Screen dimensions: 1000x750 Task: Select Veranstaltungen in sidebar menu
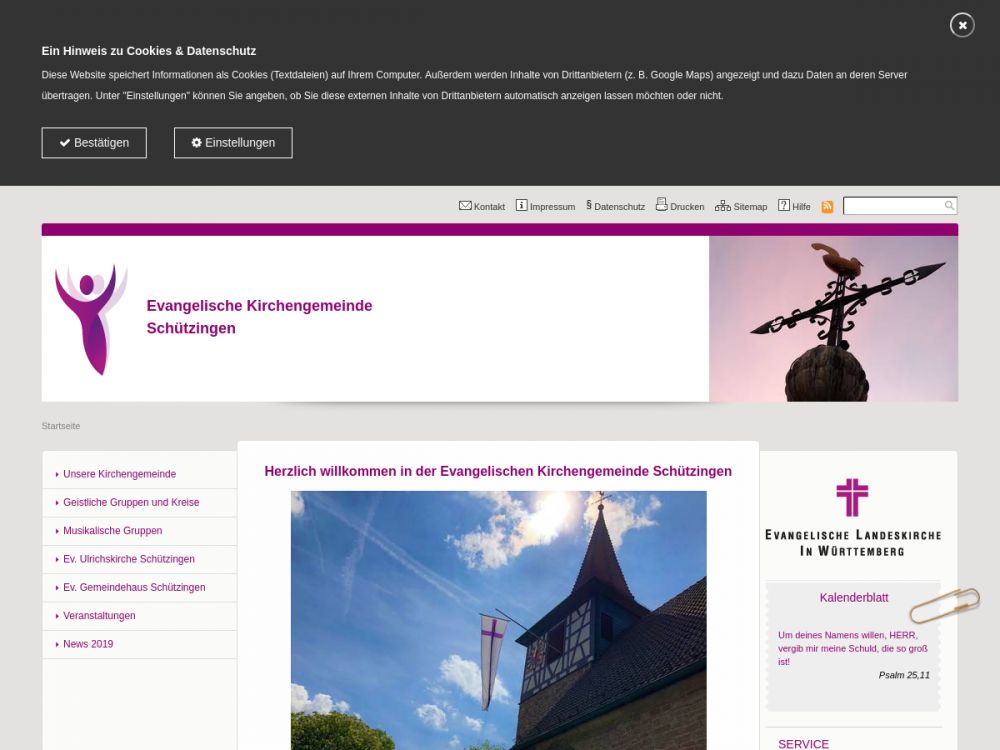pos(99,616)
